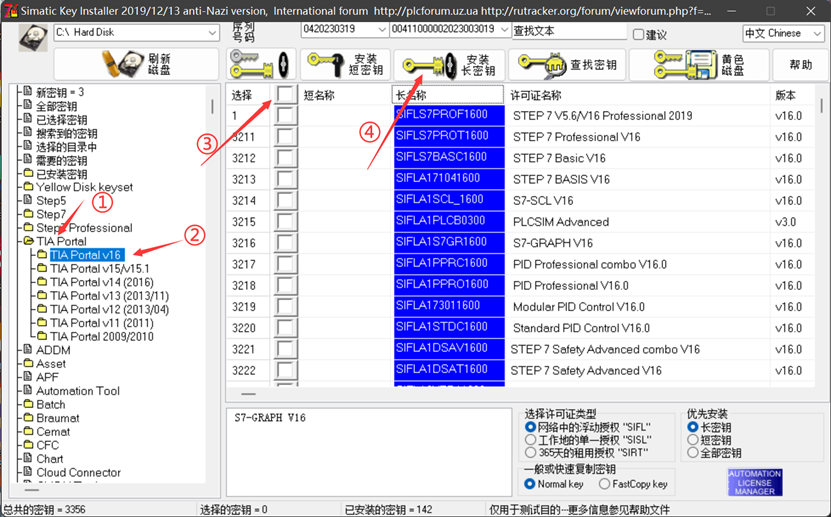Select the FastCopy key radio option
This screenshot has width=831, height=517.
(x=605, y=484)
